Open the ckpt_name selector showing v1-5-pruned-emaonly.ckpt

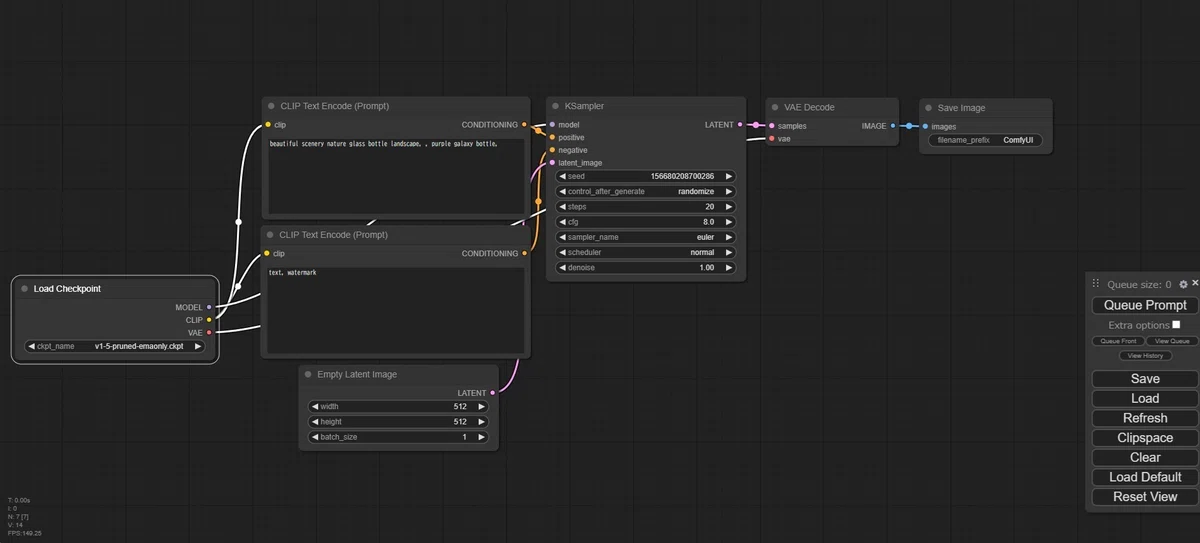point(115,346)
